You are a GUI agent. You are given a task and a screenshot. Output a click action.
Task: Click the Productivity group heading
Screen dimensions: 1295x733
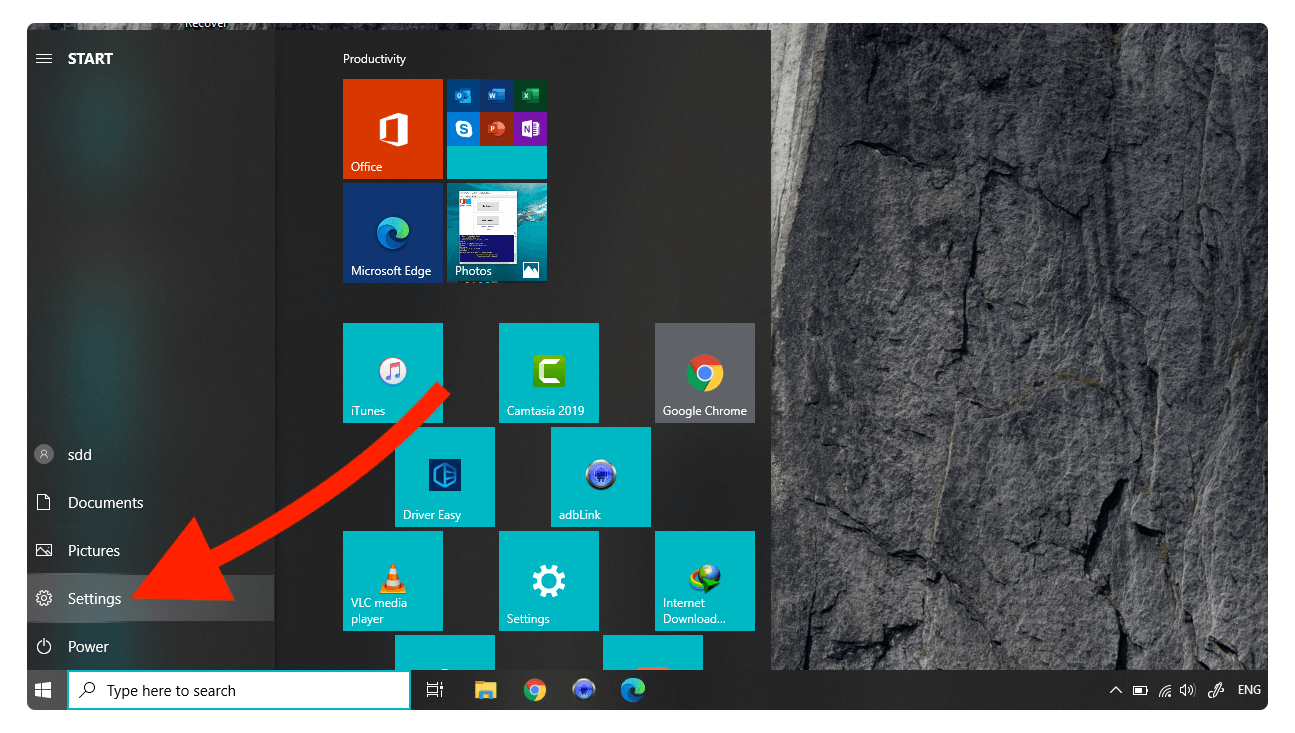(374, 59)
